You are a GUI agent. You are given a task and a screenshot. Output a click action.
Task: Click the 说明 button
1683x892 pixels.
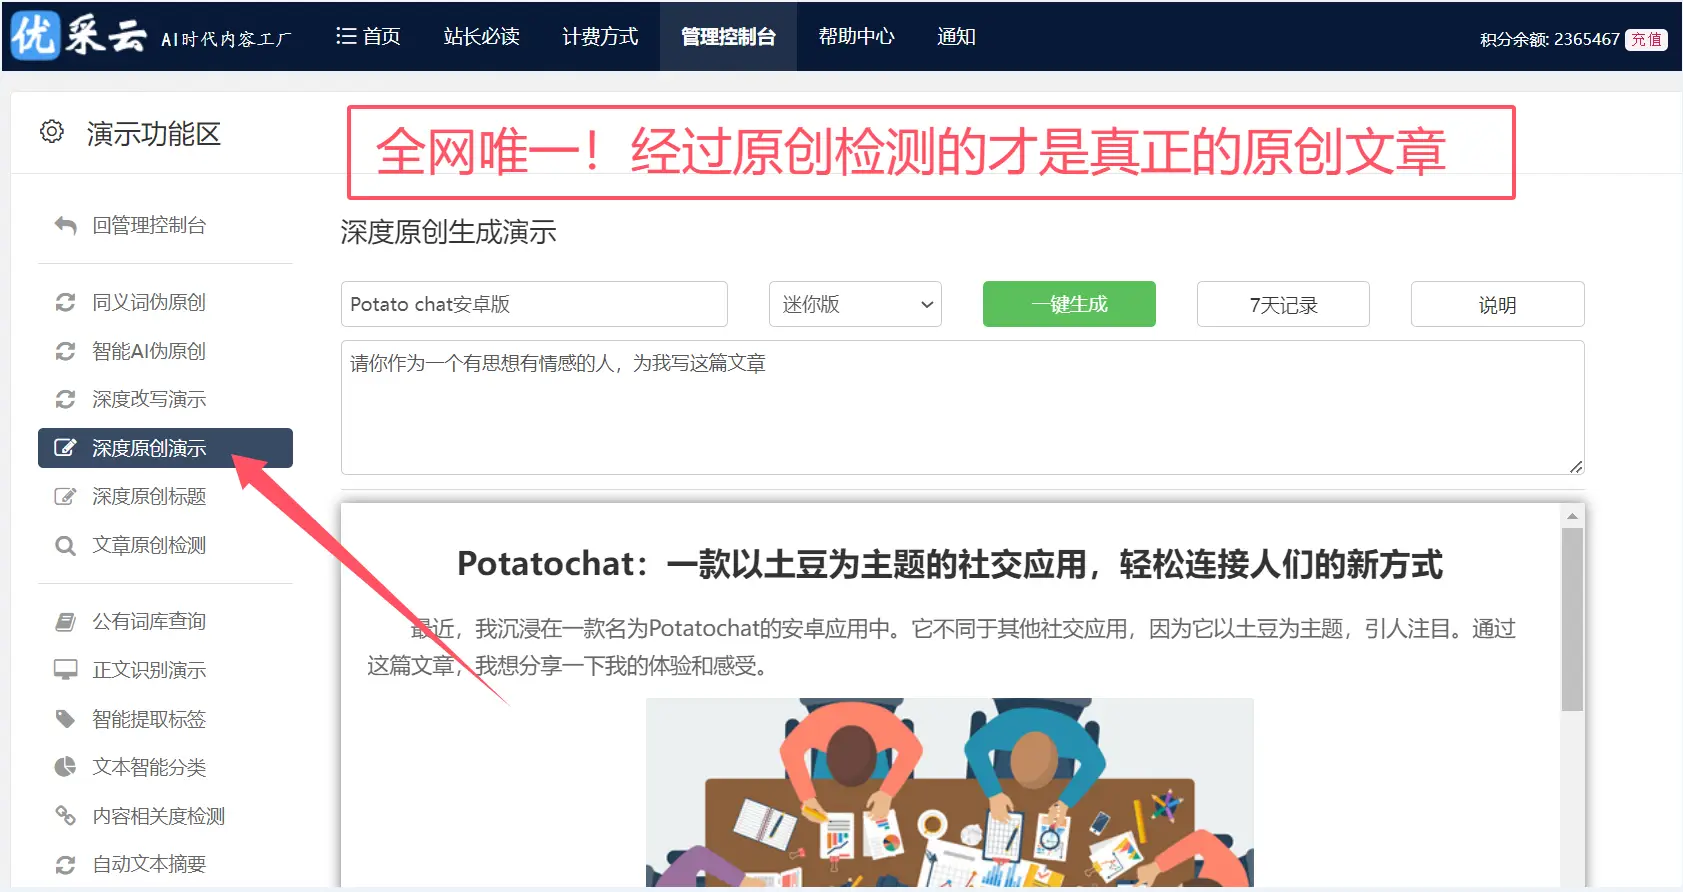coord(1497,304)
